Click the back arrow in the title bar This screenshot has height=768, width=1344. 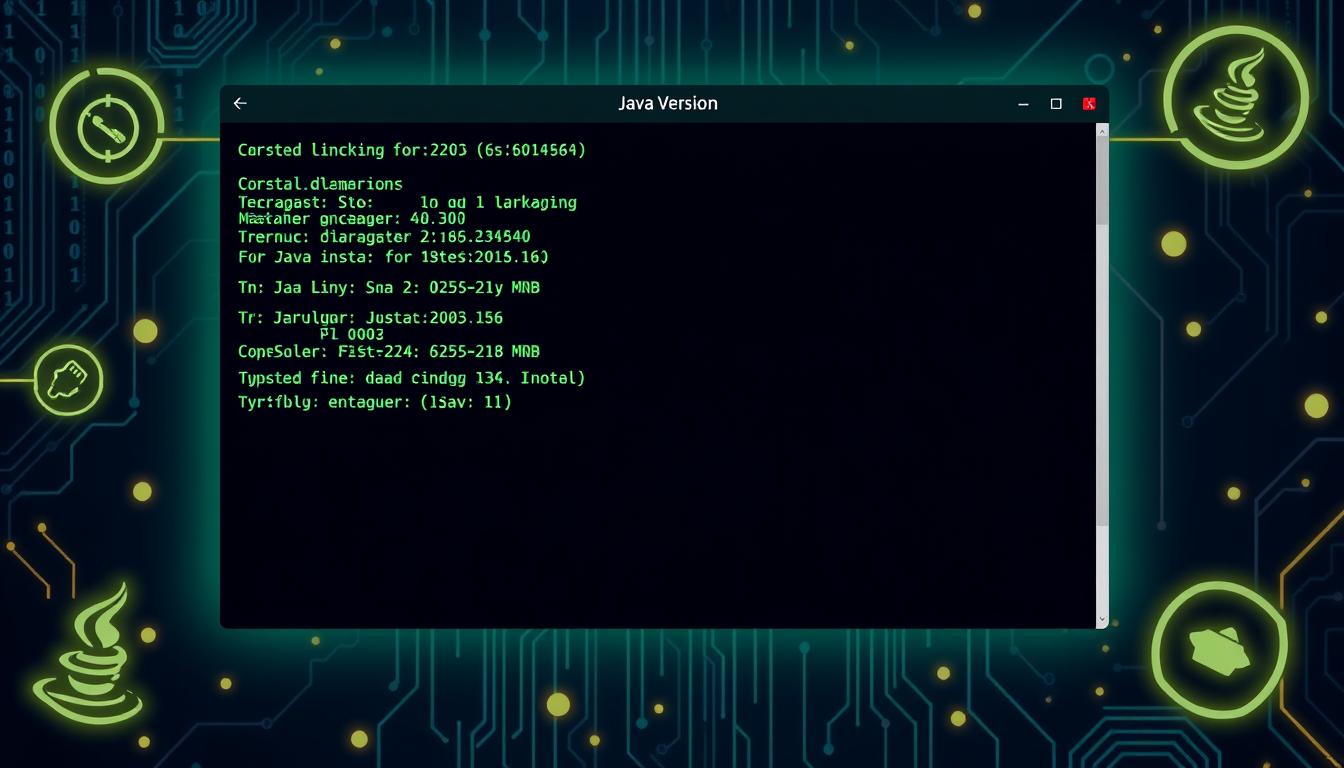(240, 103)
